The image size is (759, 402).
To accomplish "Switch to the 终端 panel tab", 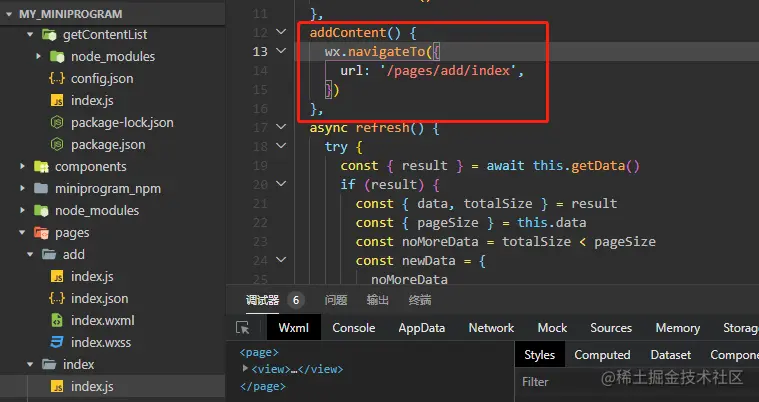I will click(420, 300).
